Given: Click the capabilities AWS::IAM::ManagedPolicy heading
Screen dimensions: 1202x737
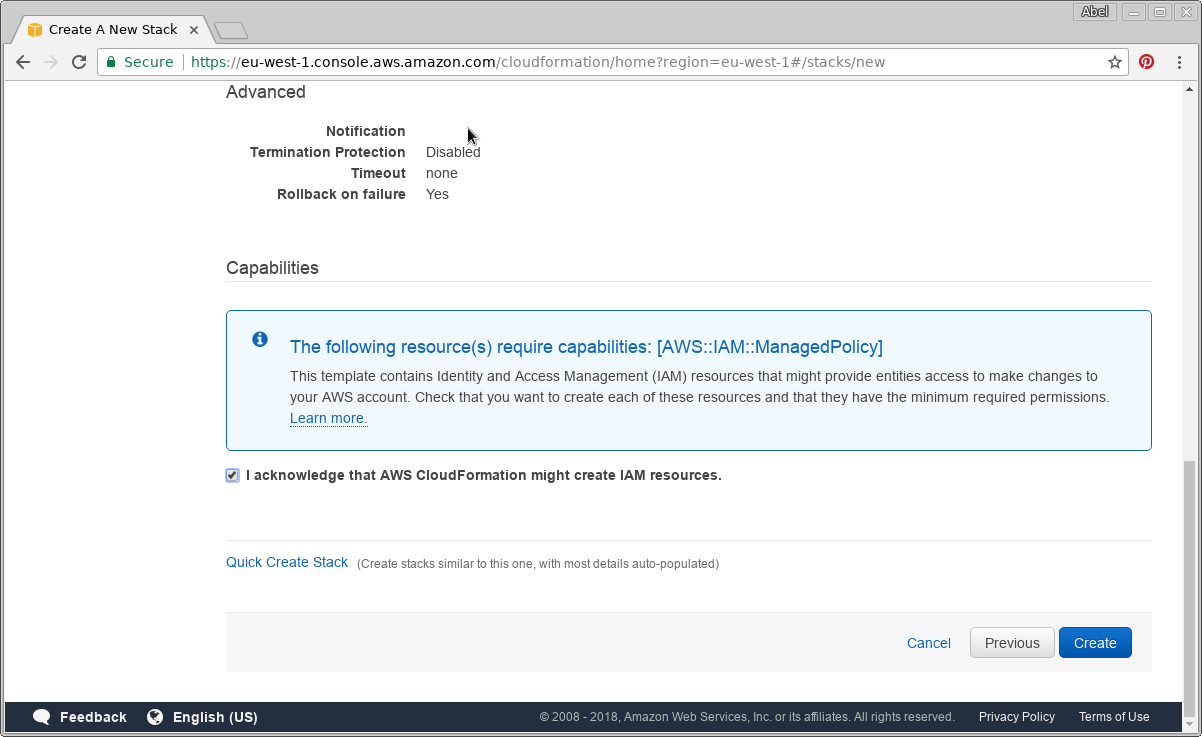Looking at the screenshot, I should tap(586, 347).
